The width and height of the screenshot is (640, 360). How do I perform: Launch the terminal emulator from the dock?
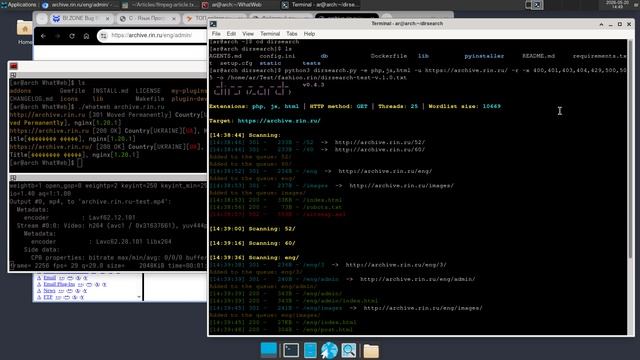pyautogui.click(x=291, y=350)
